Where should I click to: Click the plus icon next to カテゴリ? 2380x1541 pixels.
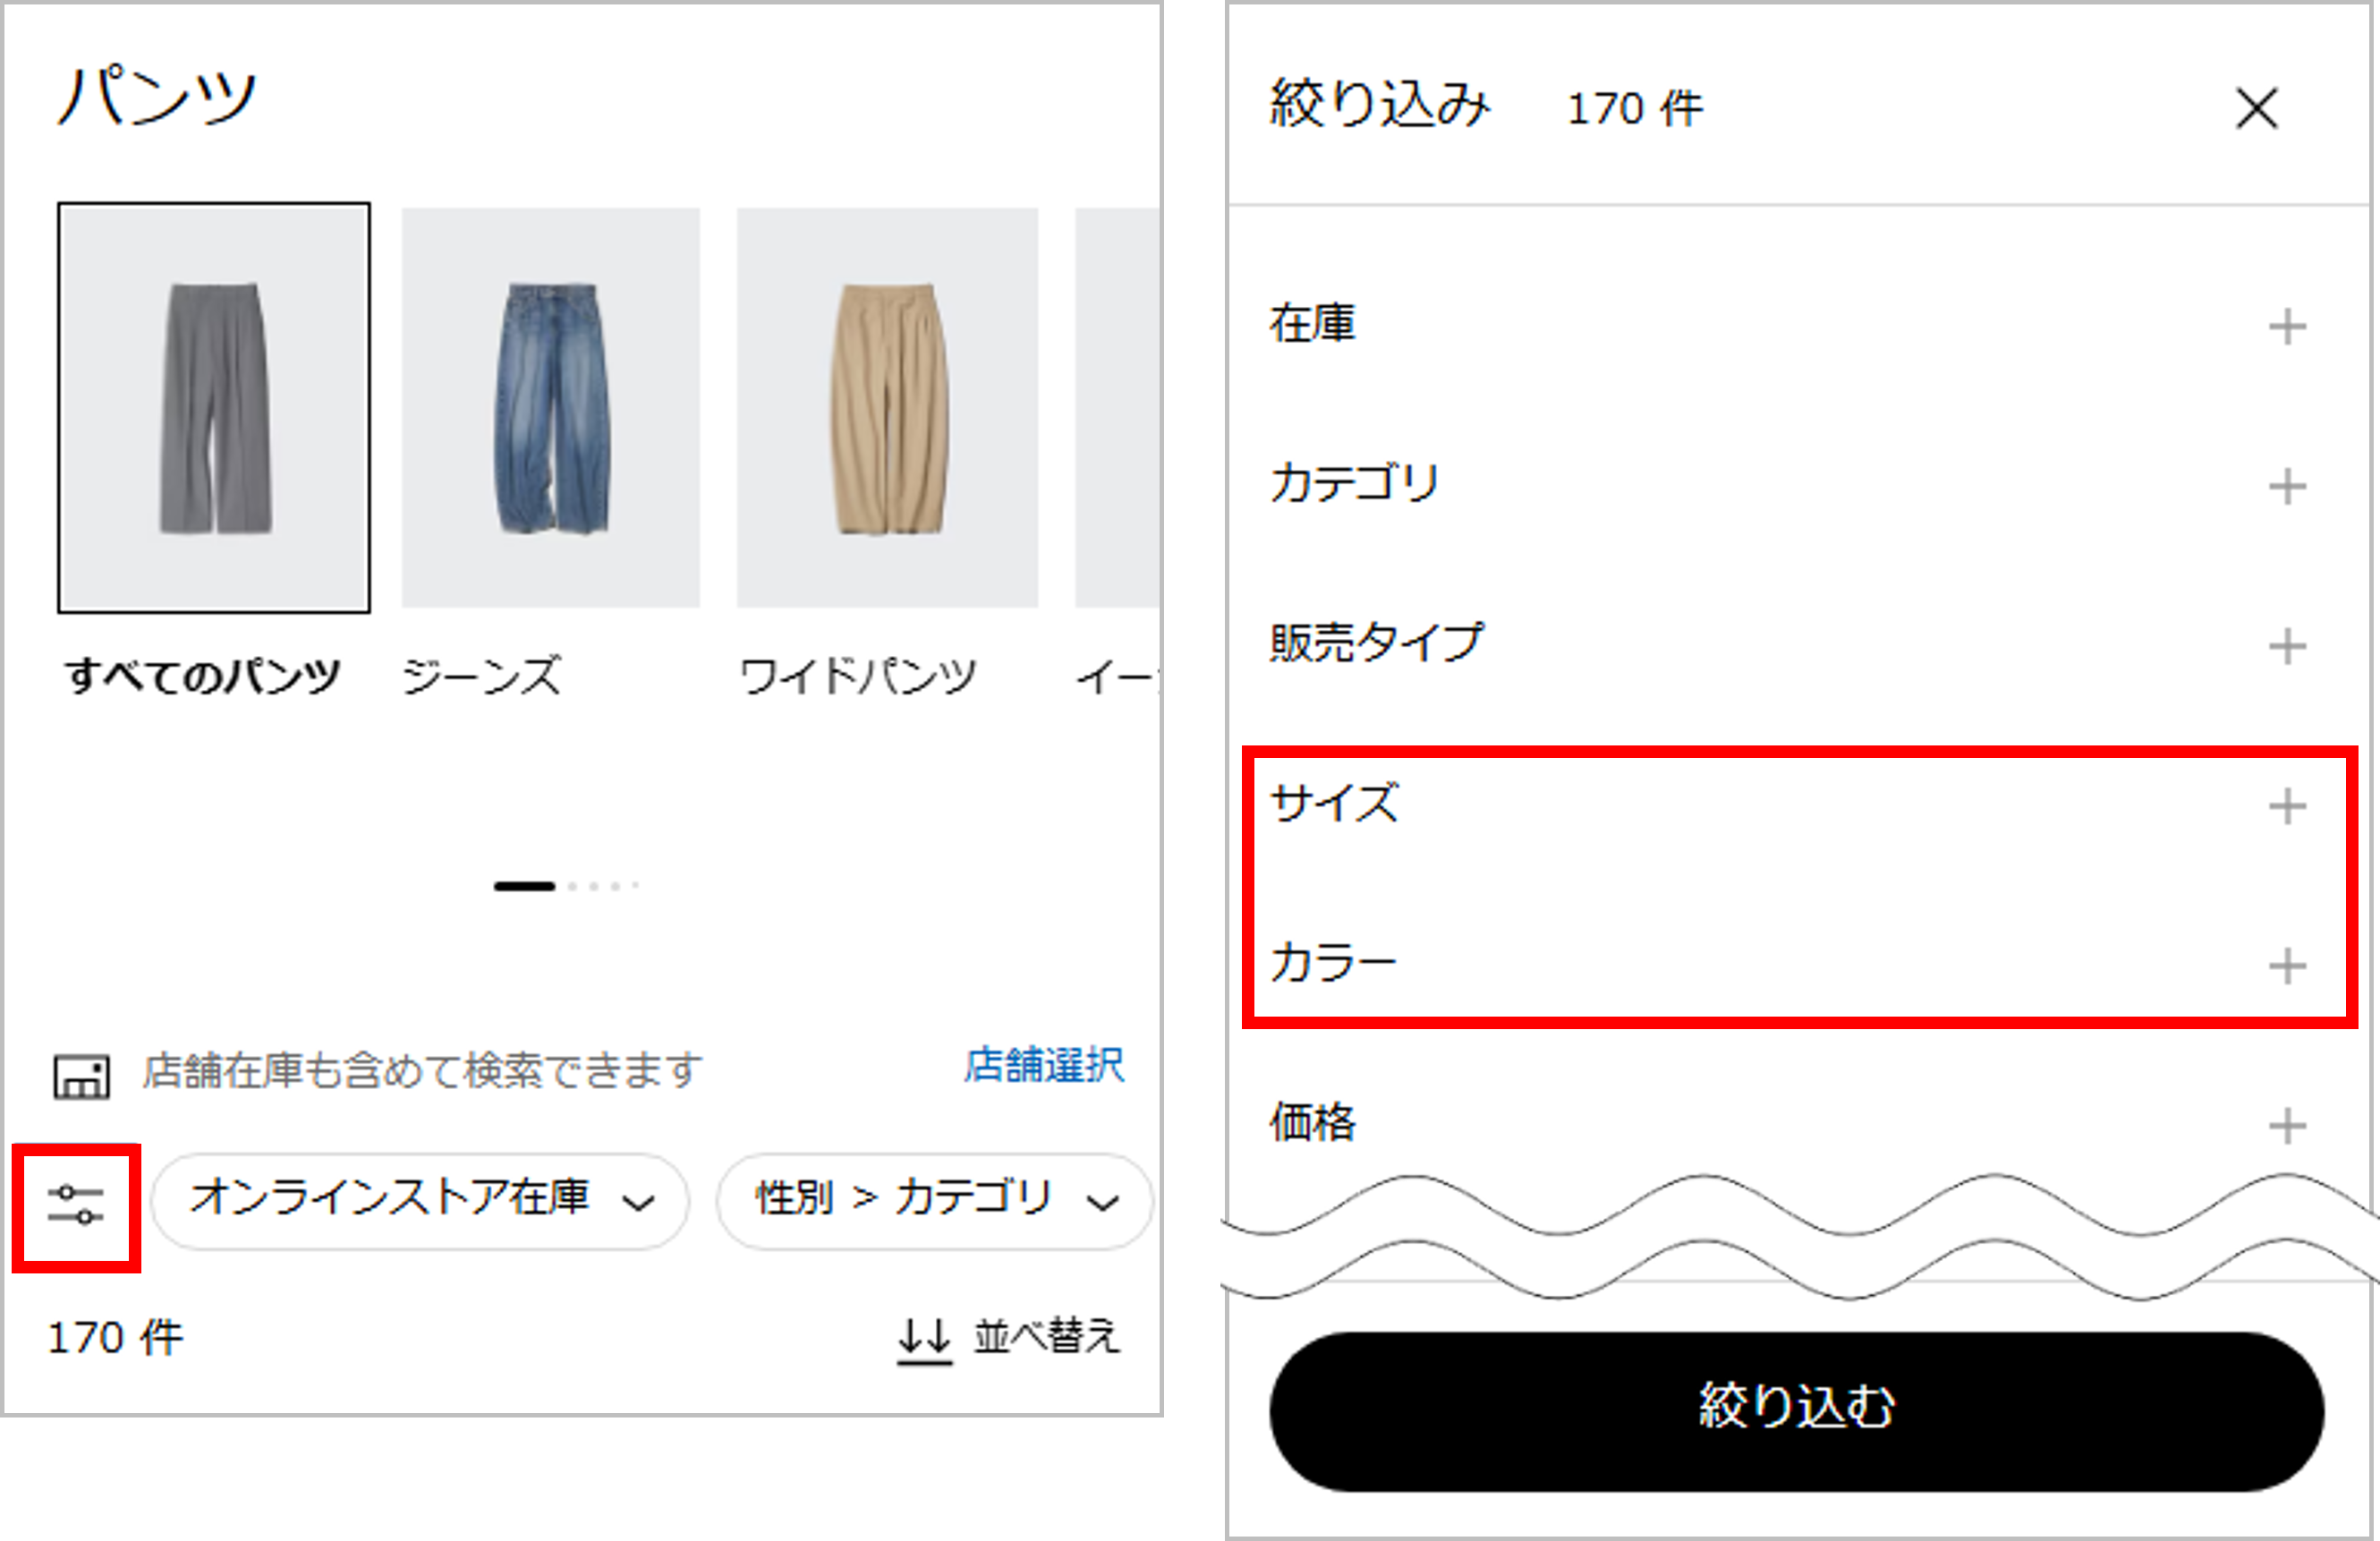coord(2290,487)
